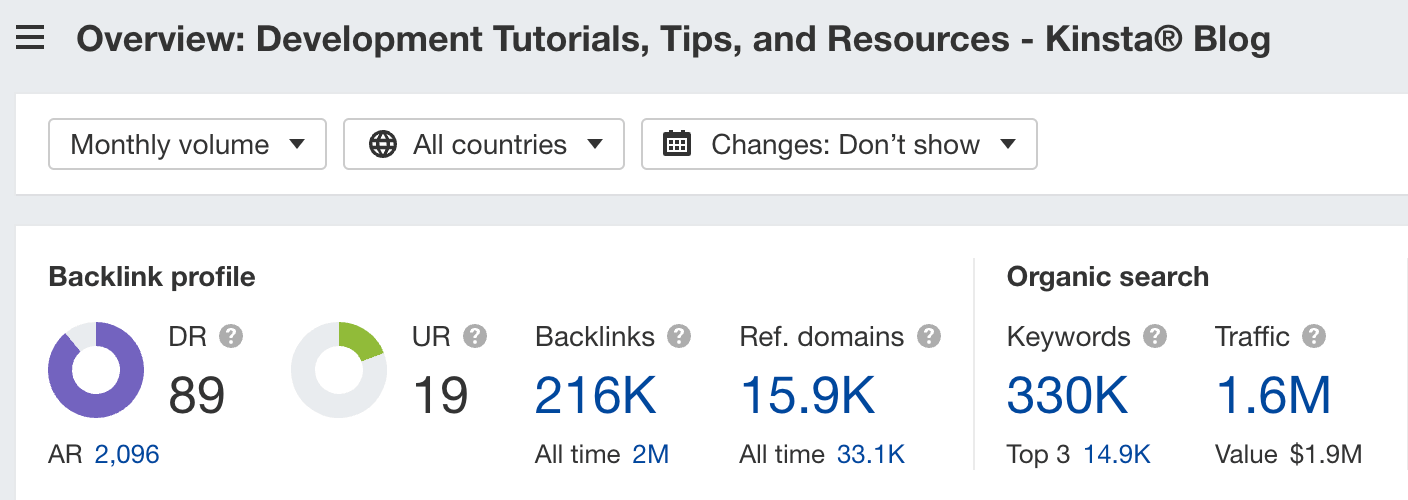This screenshot has height=500, width=1408.
Task: Click the dropdown arrow on All countries
Action: coord(594,144)
